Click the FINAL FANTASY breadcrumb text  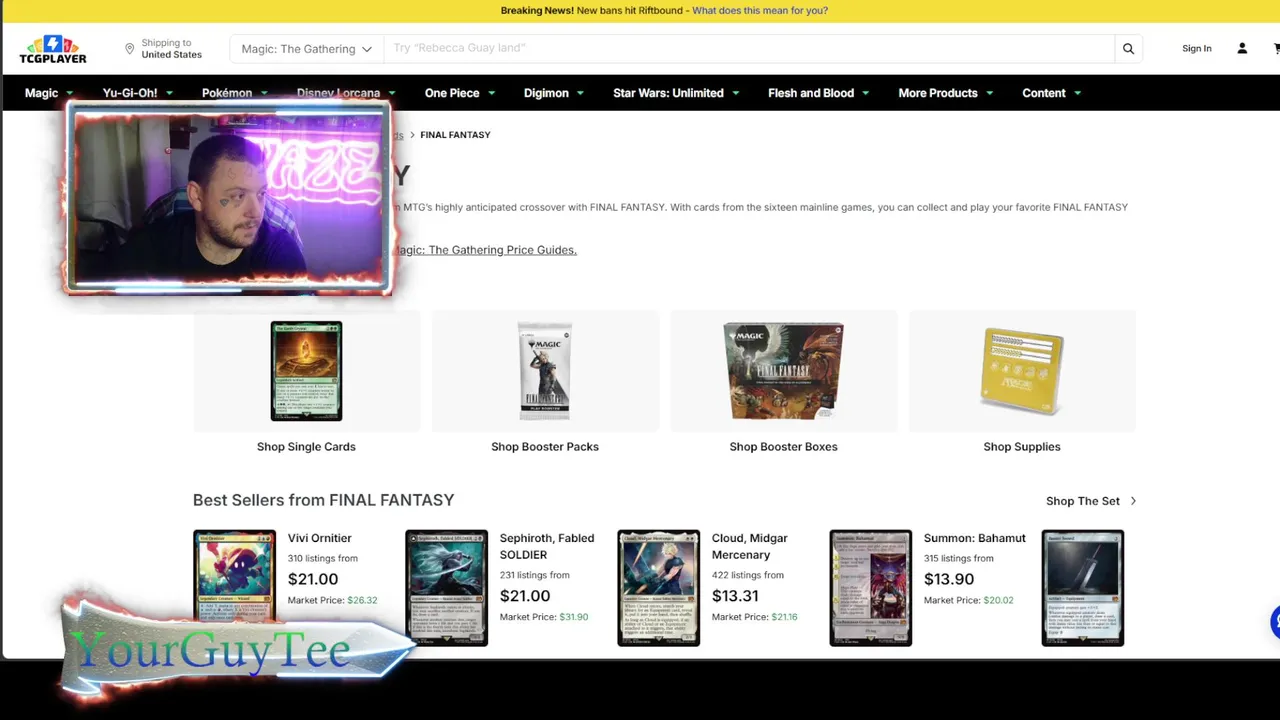[x=455, y=135]
